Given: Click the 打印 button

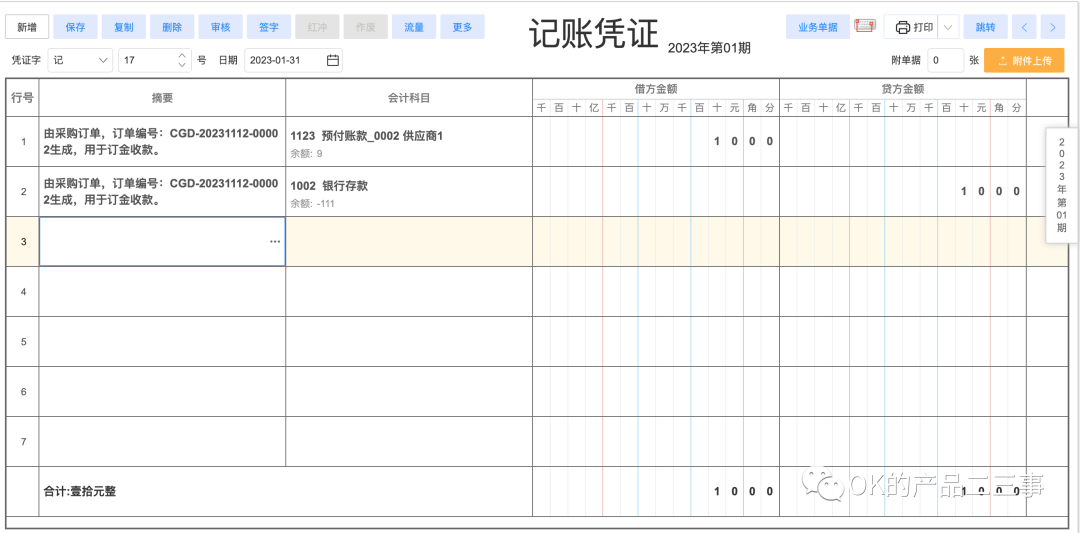Looking at the screenshot, I should pos(911,28).
